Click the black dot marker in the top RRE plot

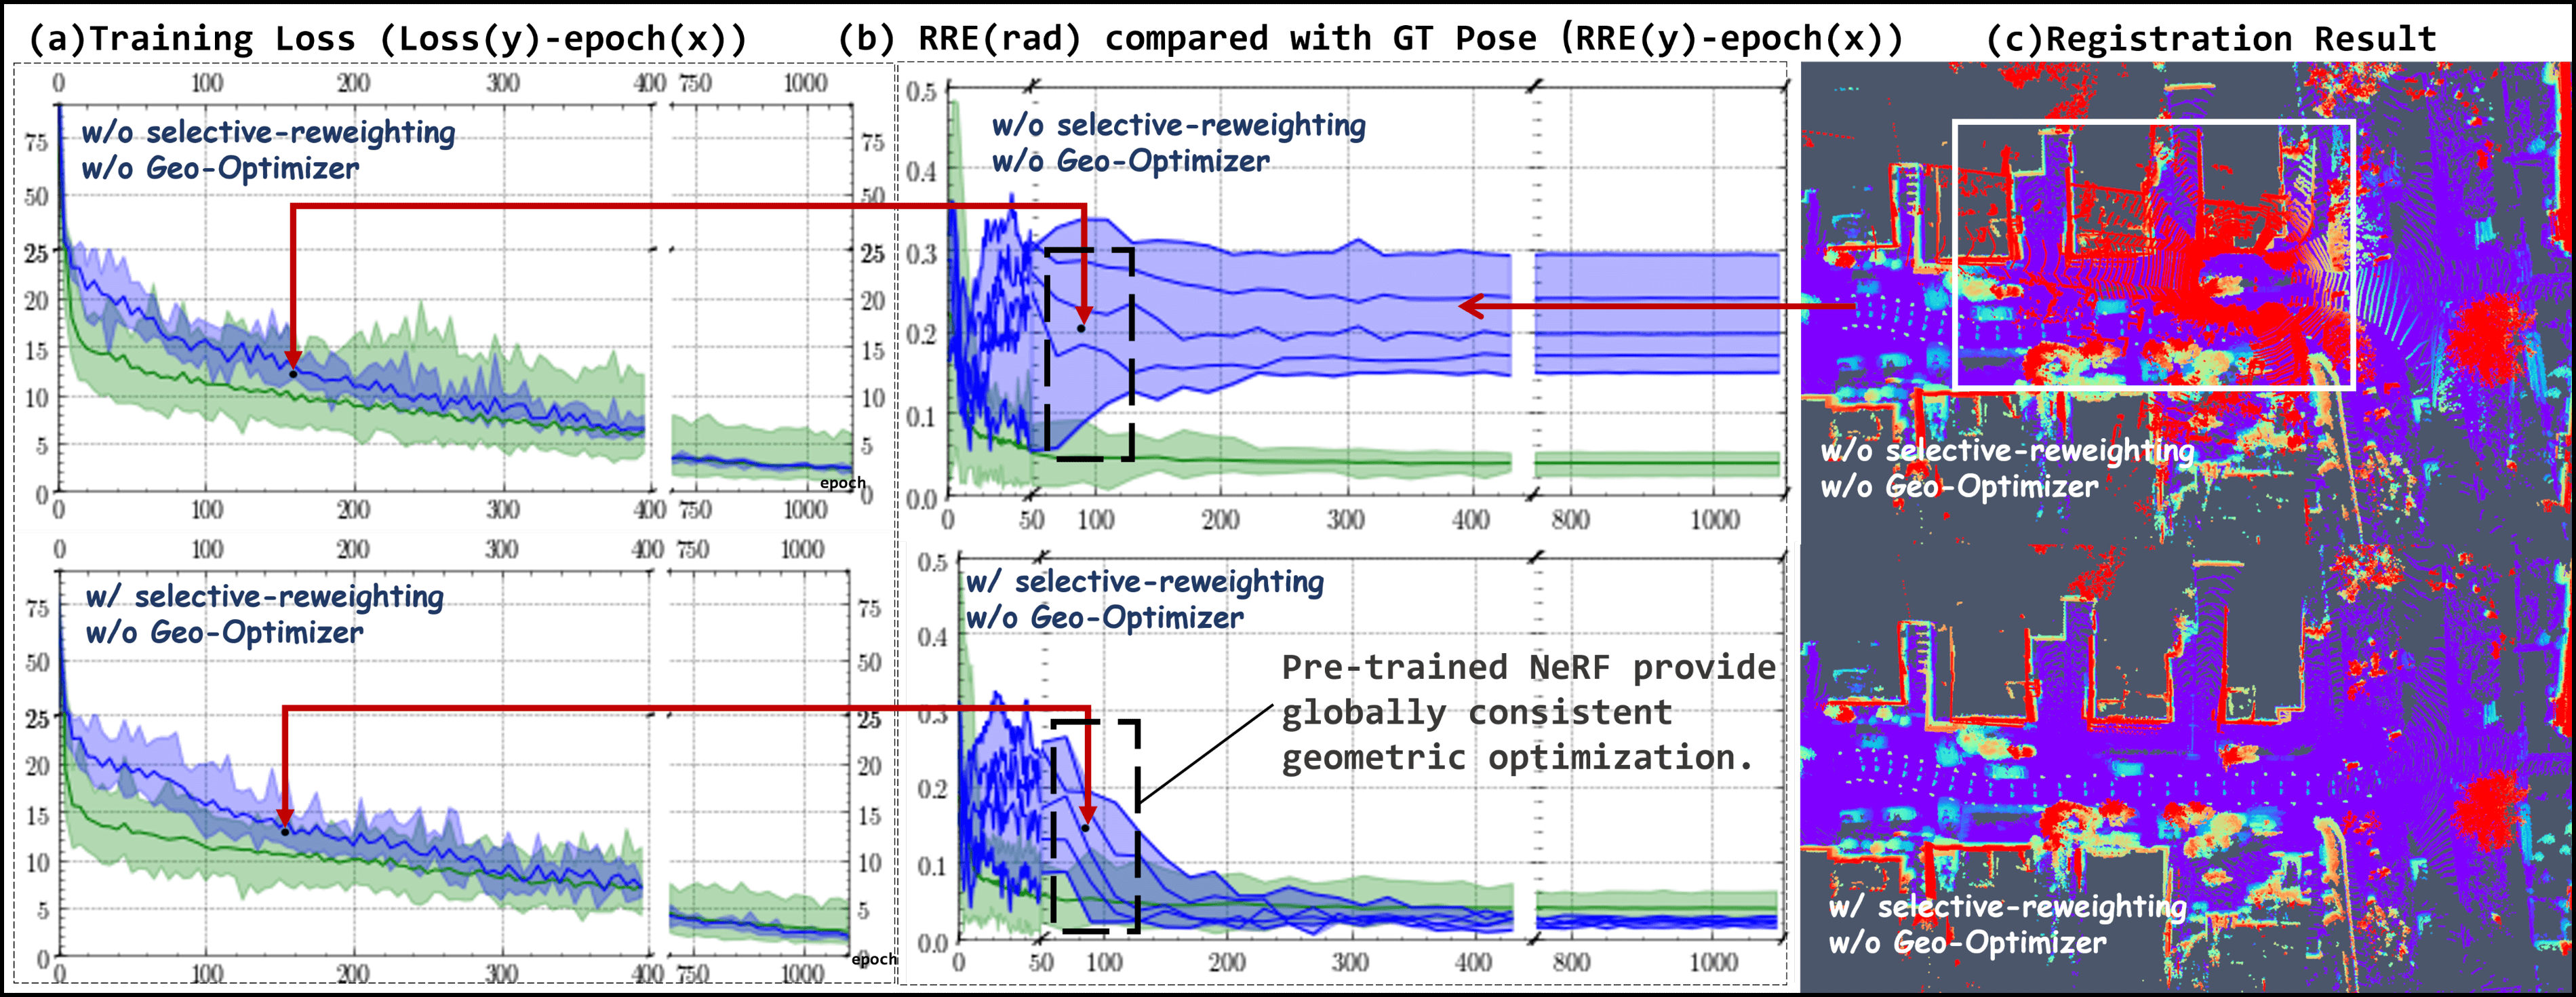(1081, 328)
